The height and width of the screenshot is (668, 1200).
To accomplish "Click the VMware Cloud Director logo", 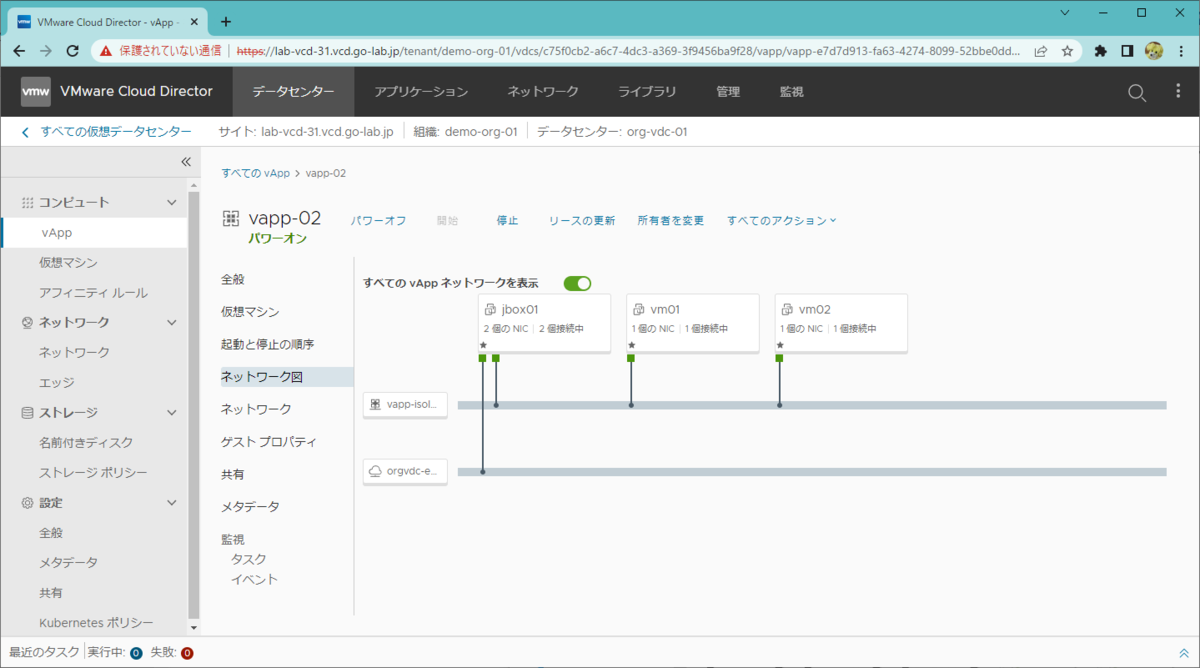I will [x=36, y=91].
